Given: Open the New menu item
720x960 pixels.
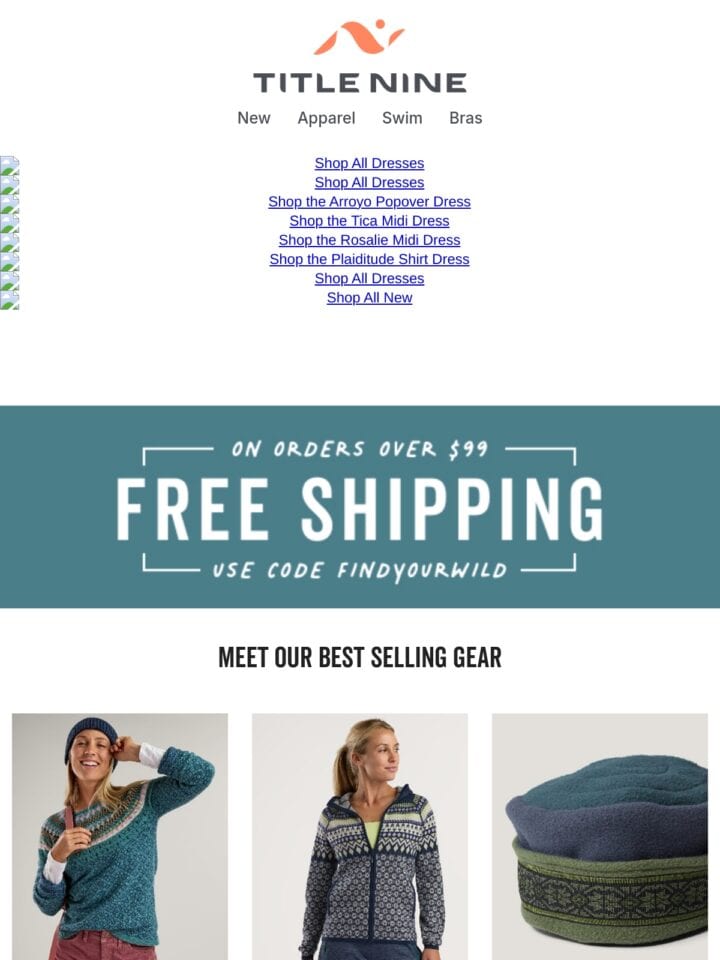Looking at the screenshot, I should coord(253,118).
